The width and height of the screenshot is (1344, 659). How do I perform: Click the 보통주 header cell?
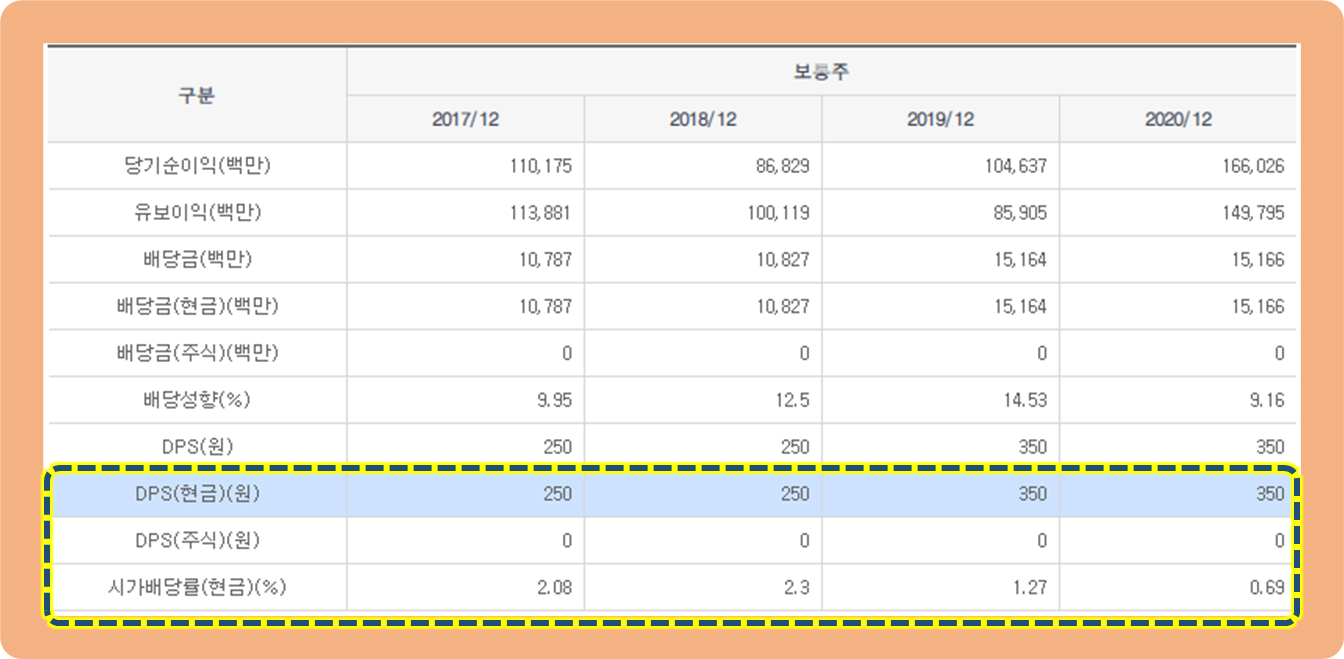(821, 72)
